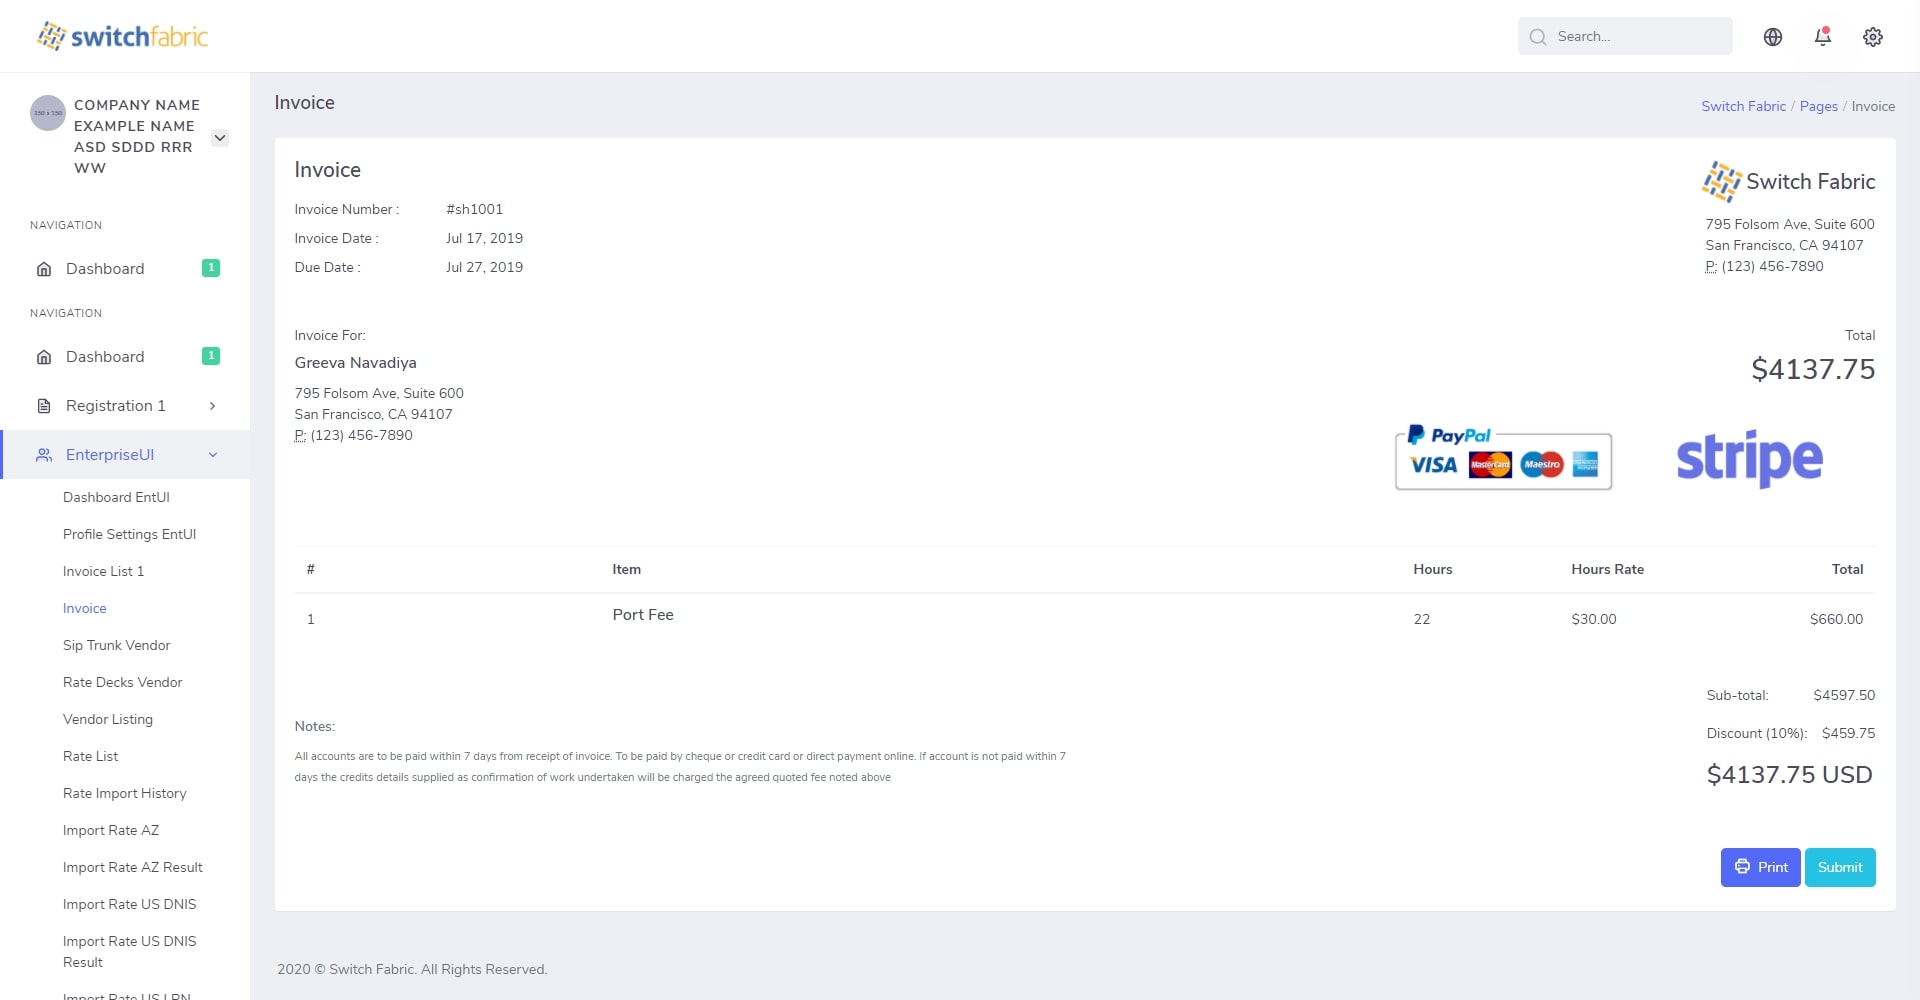Screen dimensions: 1920x1000
Task: Focus the Search input field
Action: pos(1637,37)
